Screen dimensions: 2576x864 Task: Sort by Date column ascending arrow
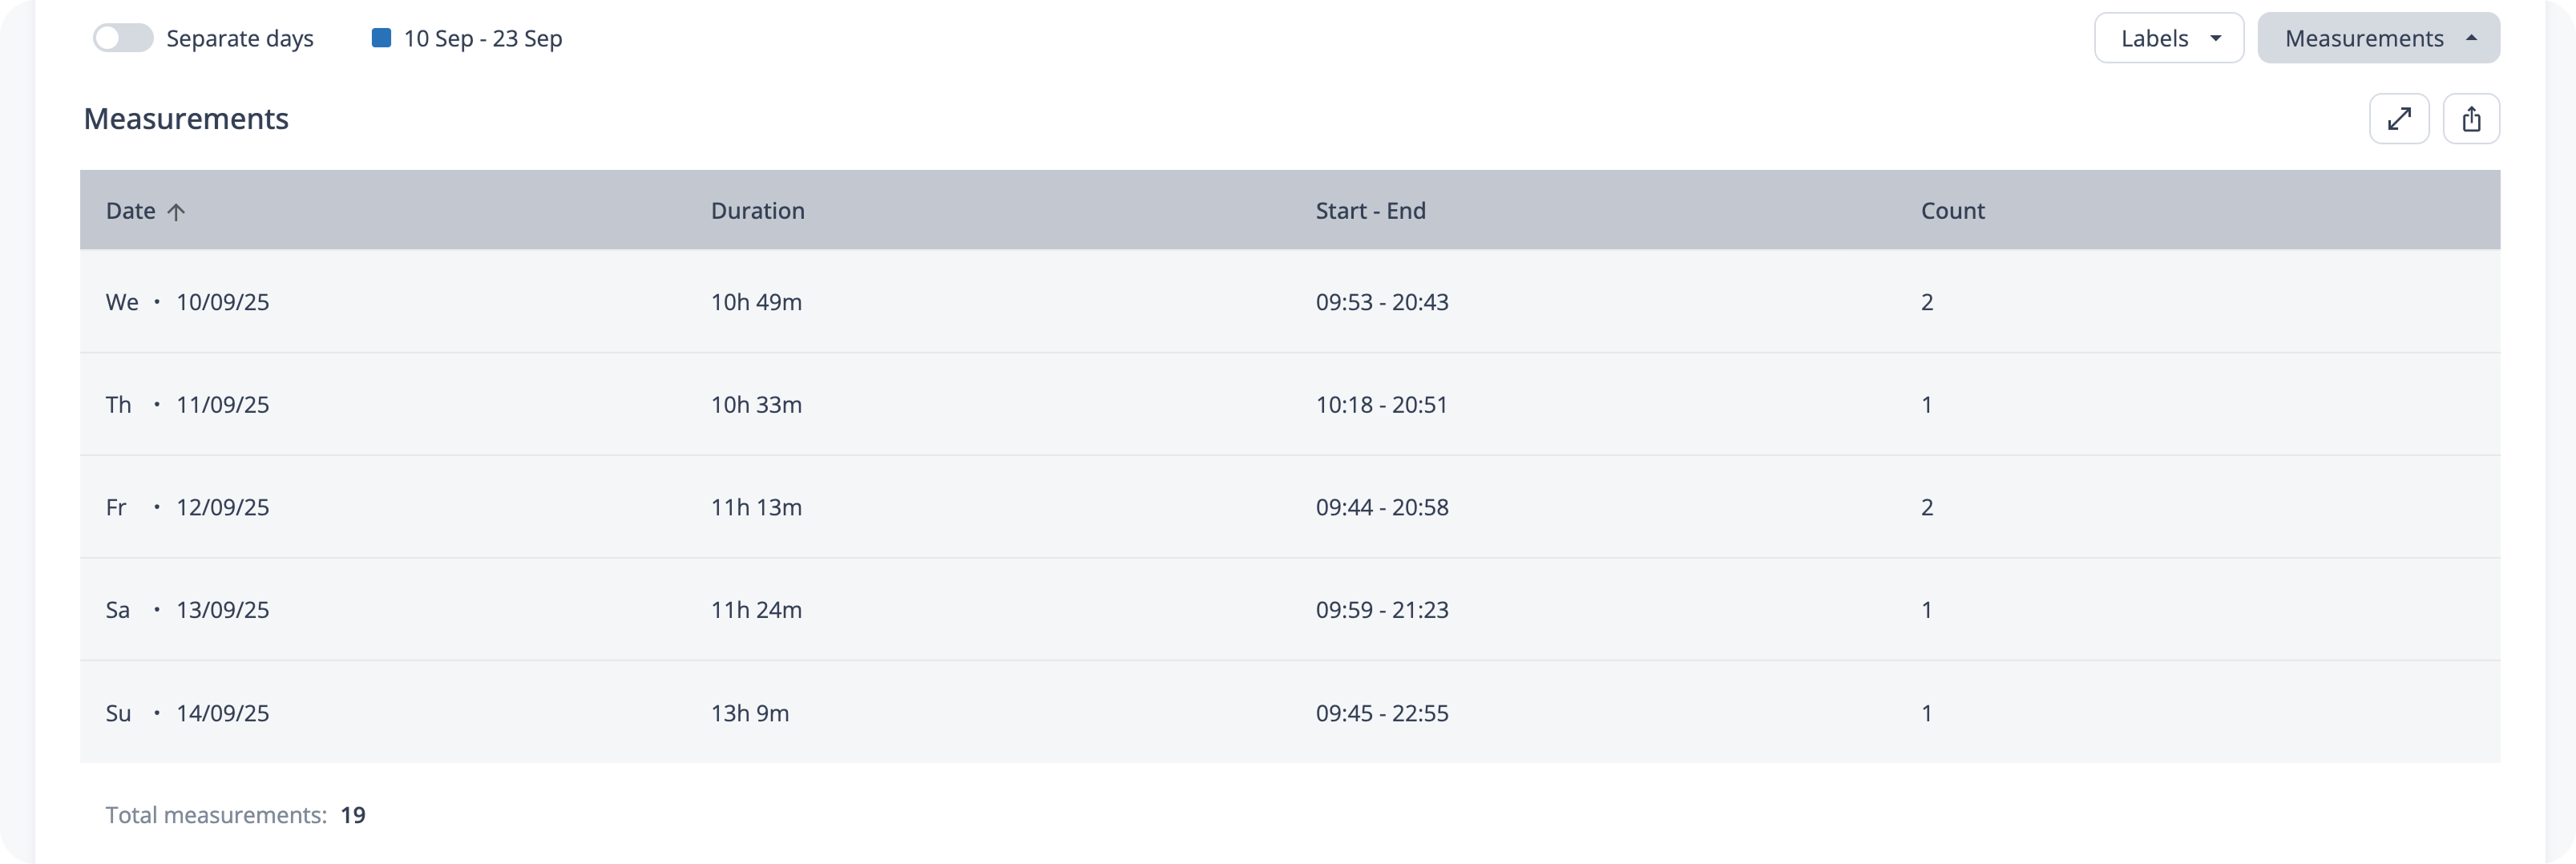176,212
